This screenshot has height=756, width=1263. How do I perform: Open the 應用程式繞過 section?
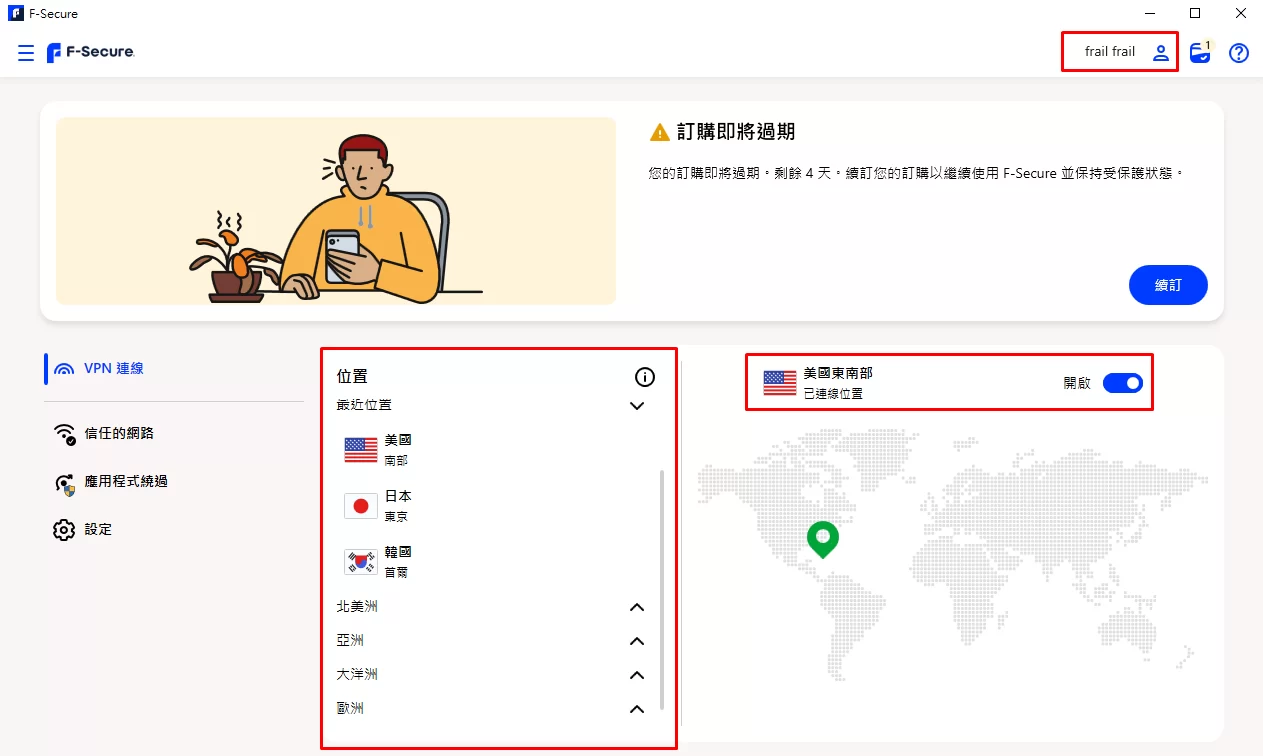pos(126,481)
